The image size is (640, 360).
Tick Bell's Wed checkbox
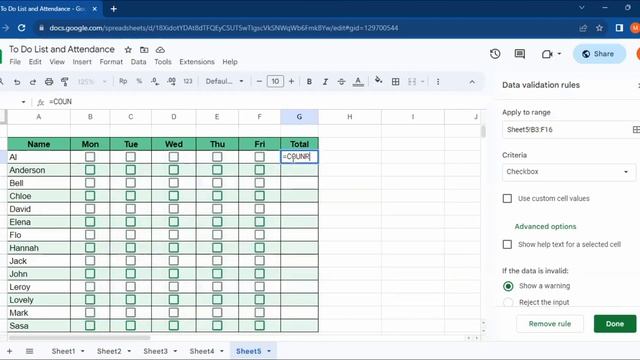pos(173,183)
